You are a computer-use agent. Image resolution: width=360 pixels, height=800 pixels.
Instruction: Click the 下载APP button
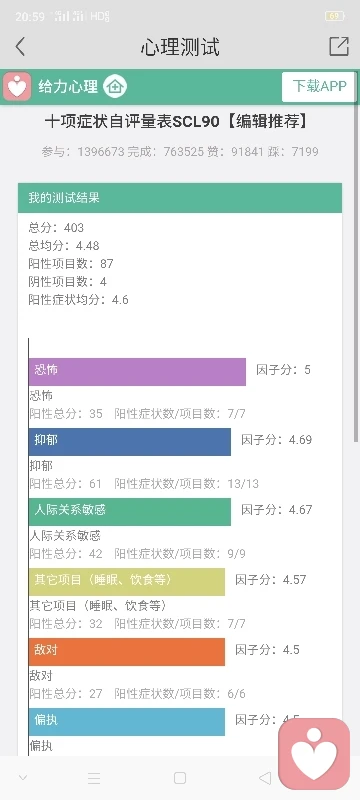[319, 86]
